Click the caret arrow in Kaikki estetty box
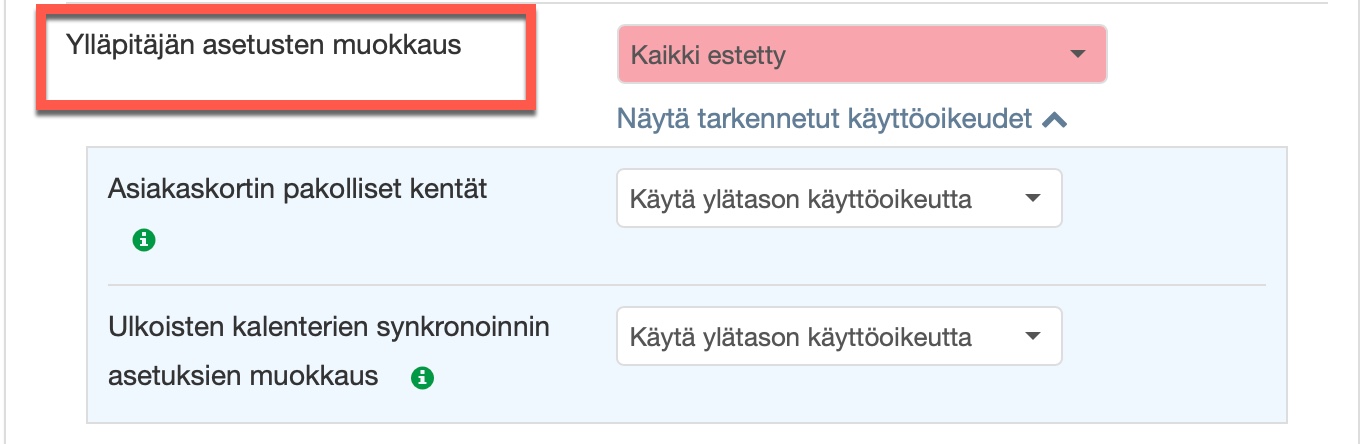Image resolution: width=1360 pixels, height=444 pixels. click(x=1077, y=55)
